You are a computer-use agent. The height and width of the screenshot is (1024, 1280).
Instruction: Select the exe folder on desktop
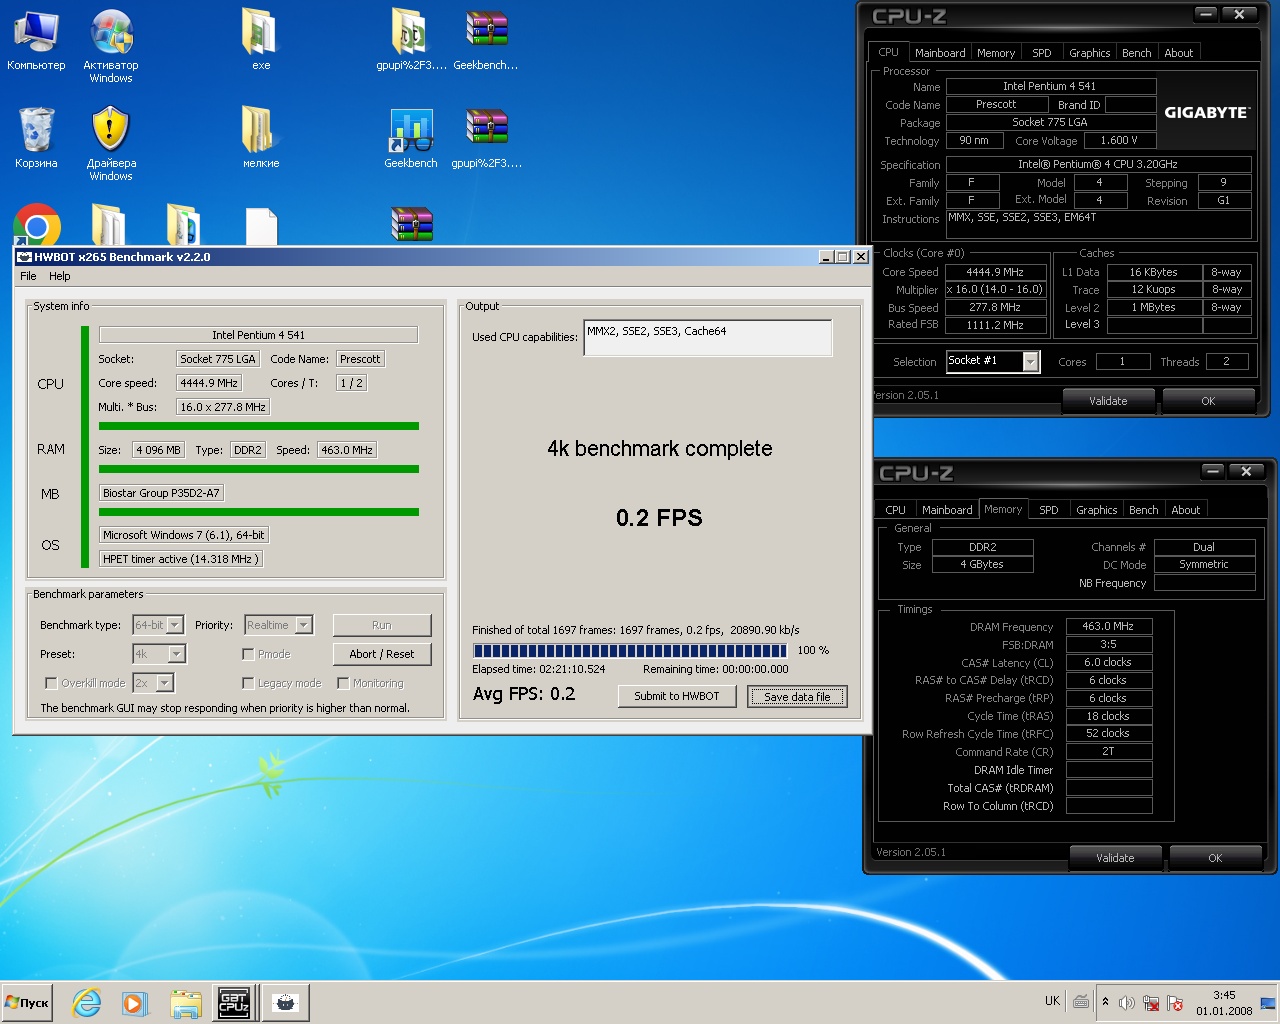point(260,40)
